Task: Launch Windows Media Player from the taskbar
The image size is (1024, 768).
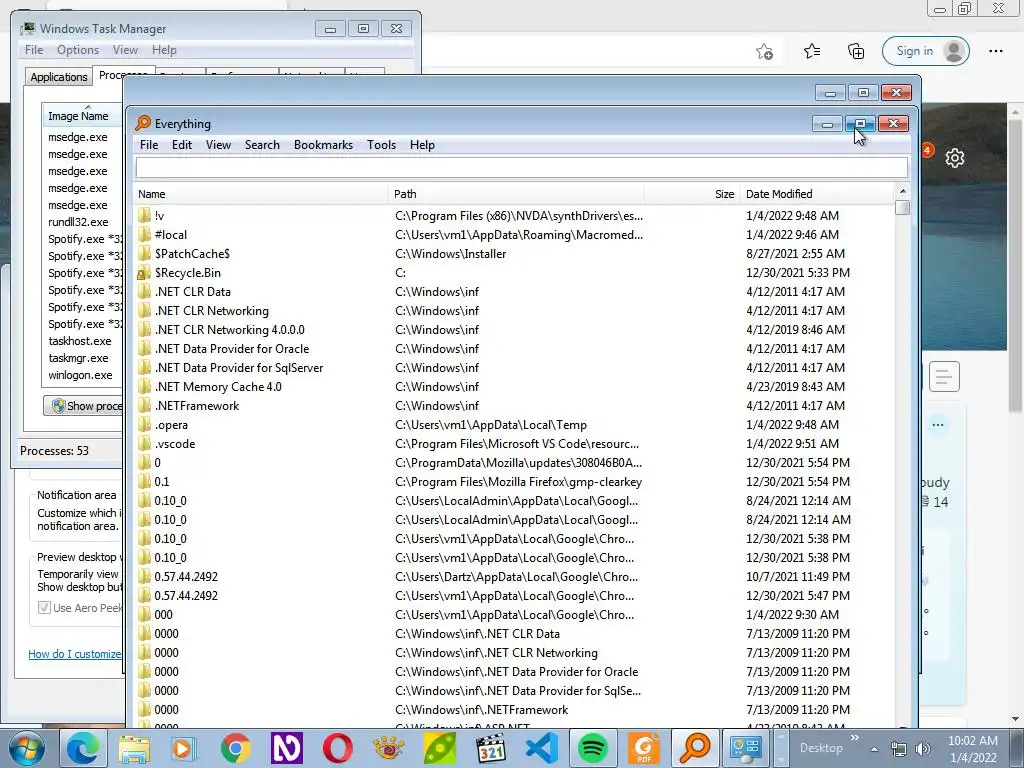Action: [x=184, y=748]
